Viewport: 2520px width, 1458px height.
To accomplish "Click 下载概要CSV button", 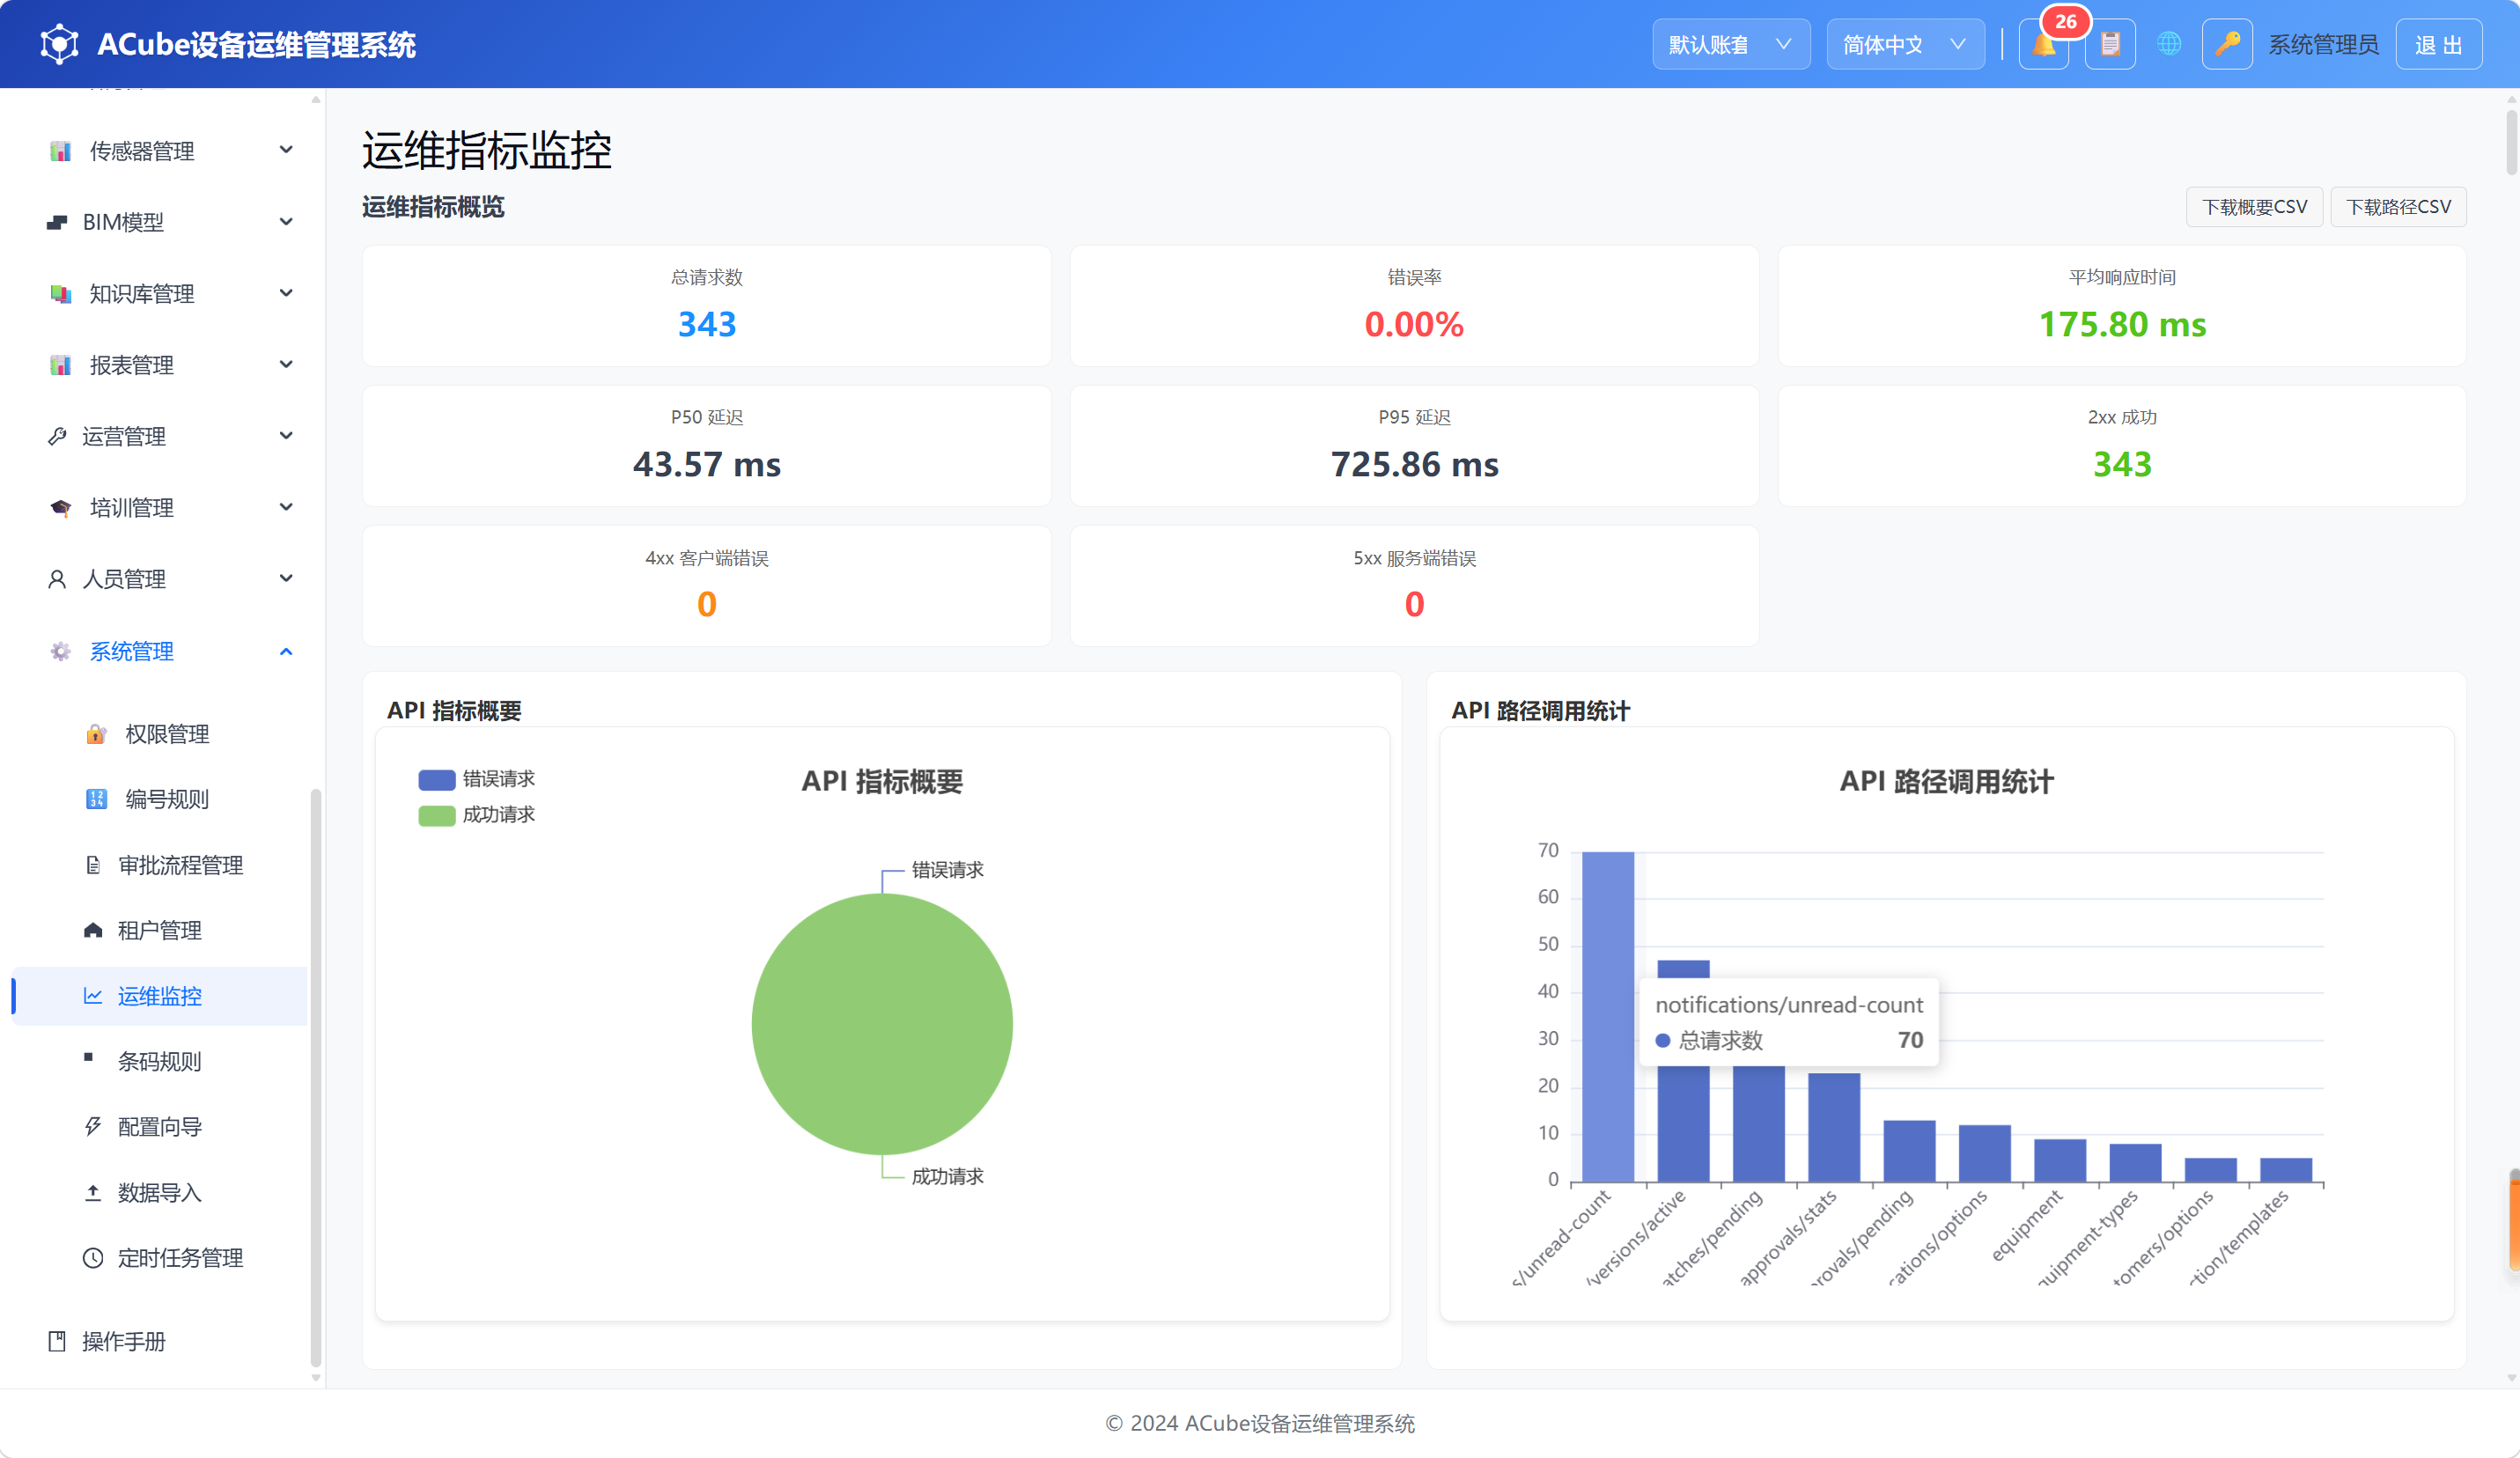I will (2254, 207).
